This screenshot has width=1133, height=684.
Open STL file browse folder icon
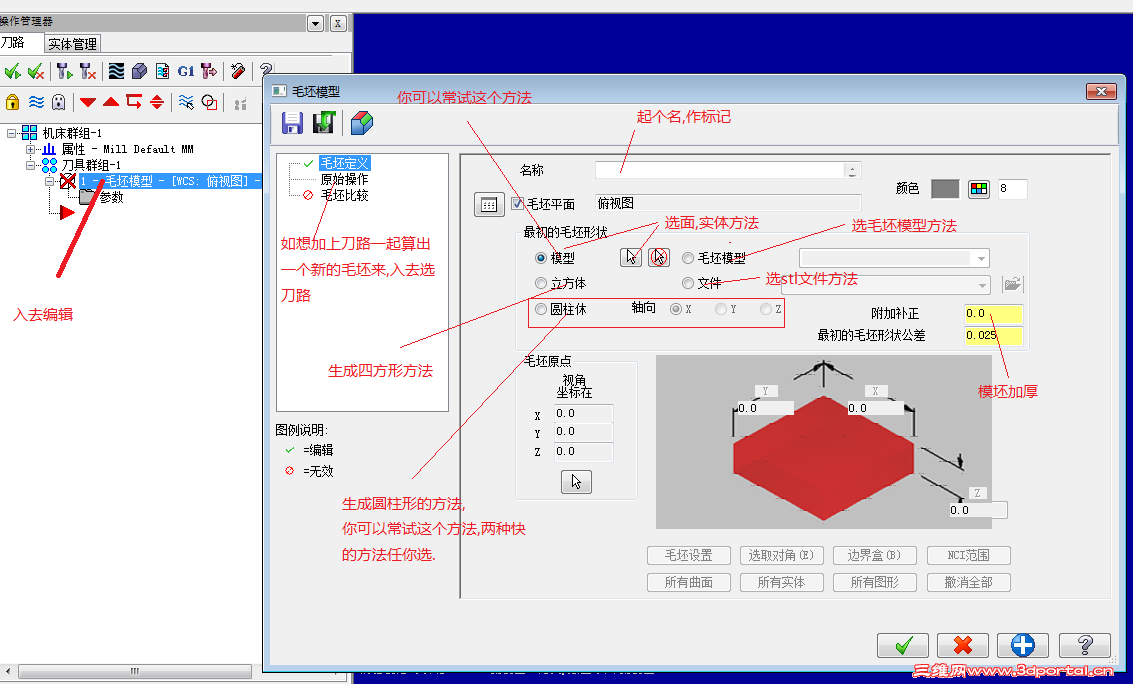coord(1012,284)
